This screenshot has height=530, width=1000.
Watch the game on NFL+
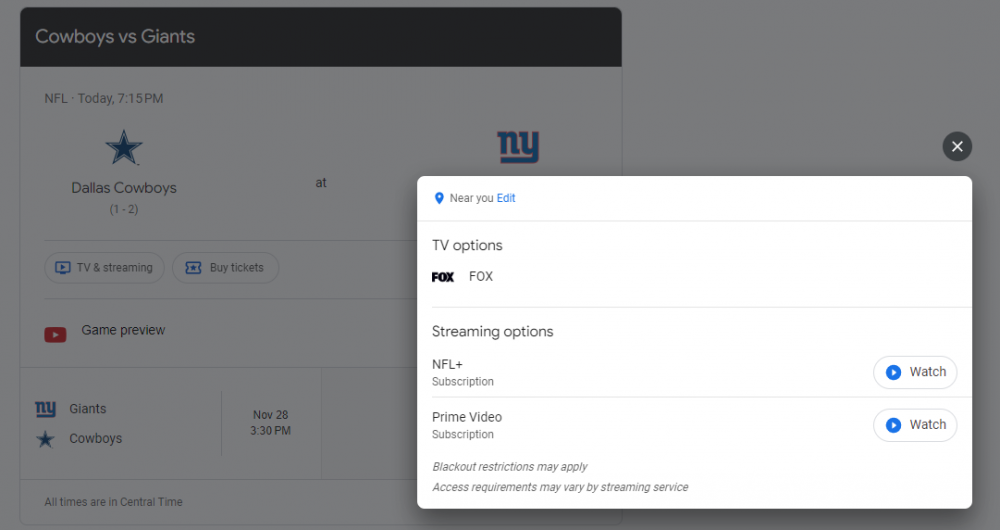pos(915,372)
